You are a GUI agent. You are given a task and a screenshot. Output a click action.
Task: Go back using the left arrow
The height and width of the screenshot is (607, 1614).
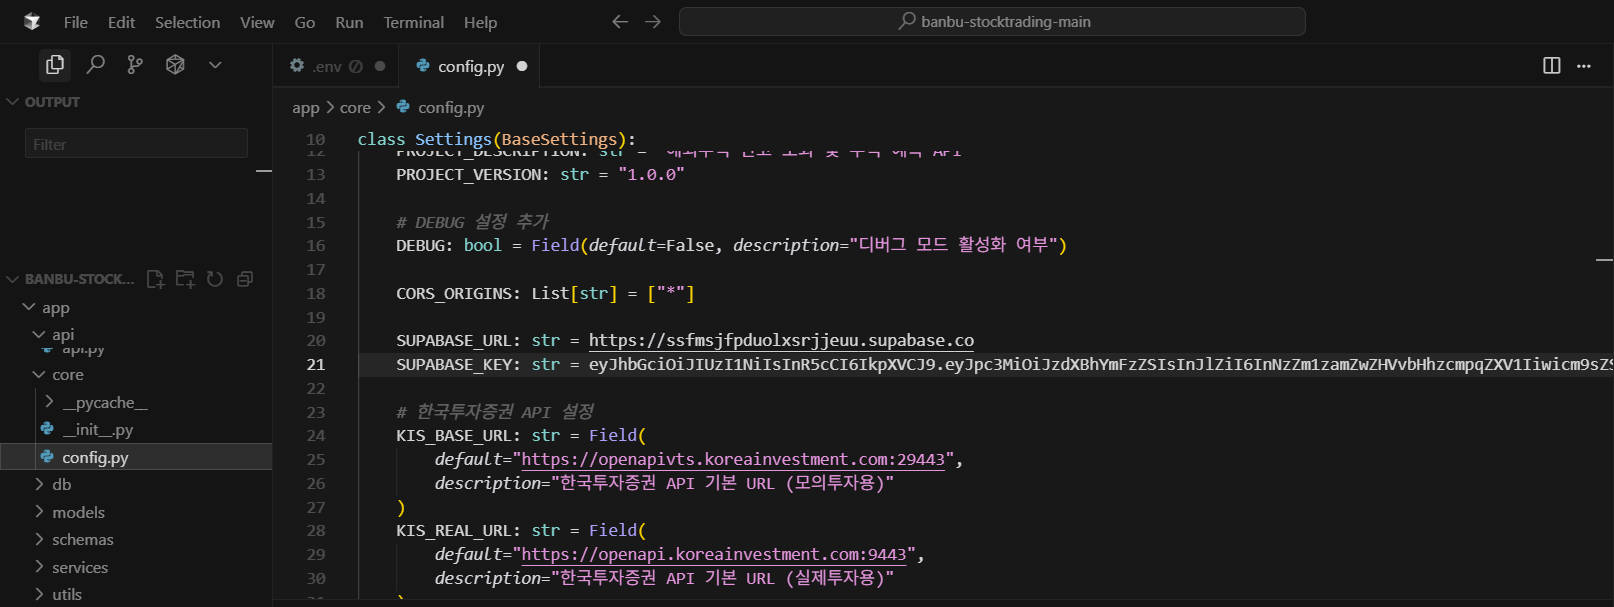[620, 22]
